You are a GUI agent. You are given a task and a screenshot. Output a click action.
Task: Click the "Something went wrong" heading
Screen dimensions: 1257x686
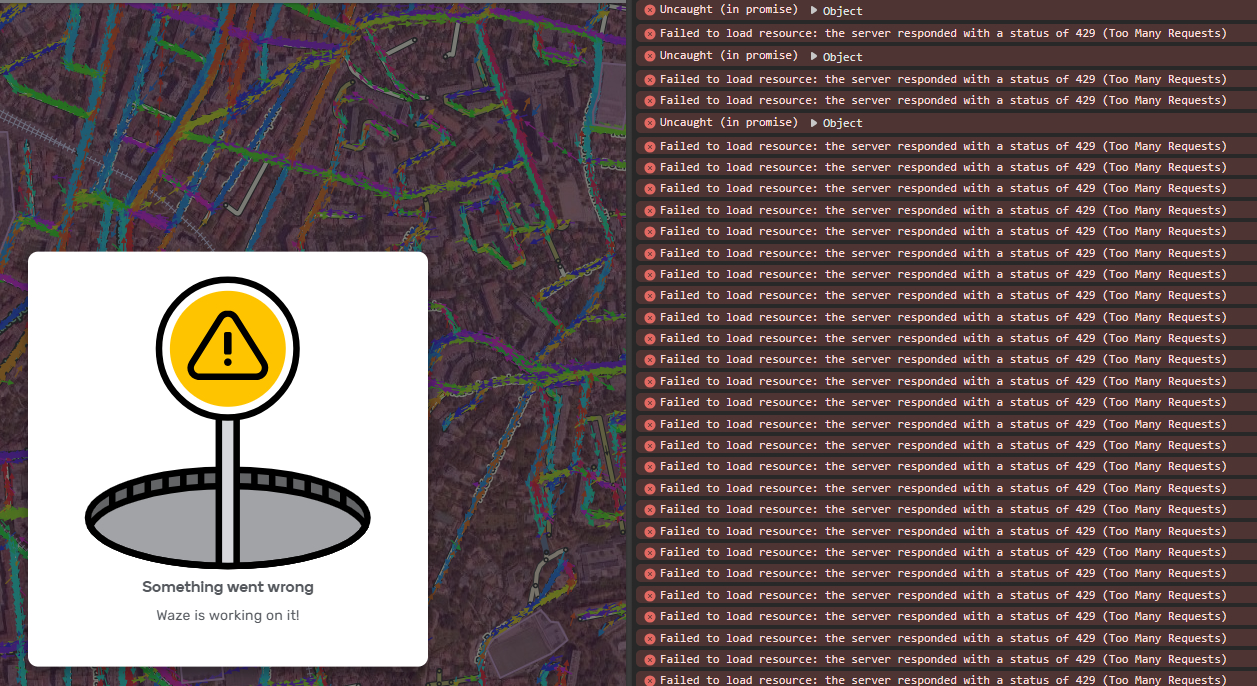(x=228, y=587)
